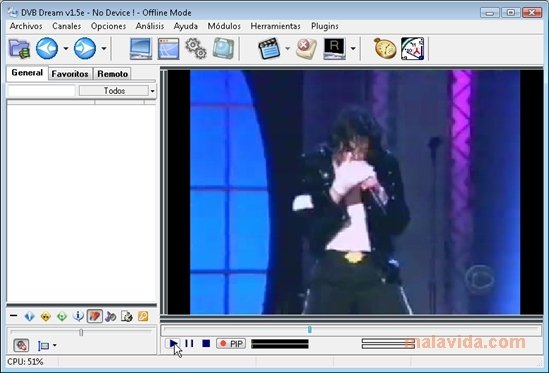Toggle the PIP record button
The image size is (549, 373).
231,344
